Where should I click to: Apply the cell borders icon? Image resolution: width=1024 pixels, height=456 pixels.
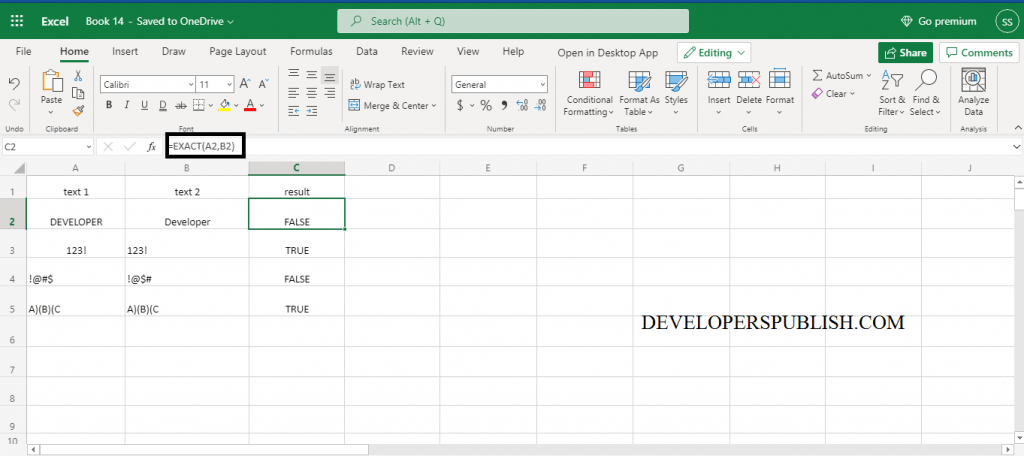199,105
